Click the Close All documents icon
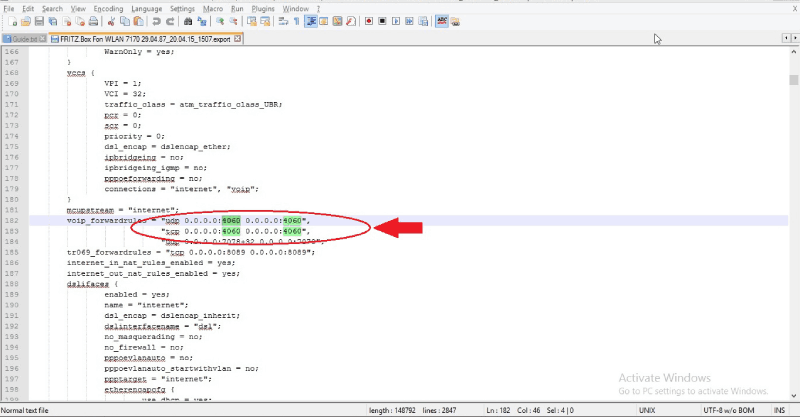800x417 pixels. [80, 21]
